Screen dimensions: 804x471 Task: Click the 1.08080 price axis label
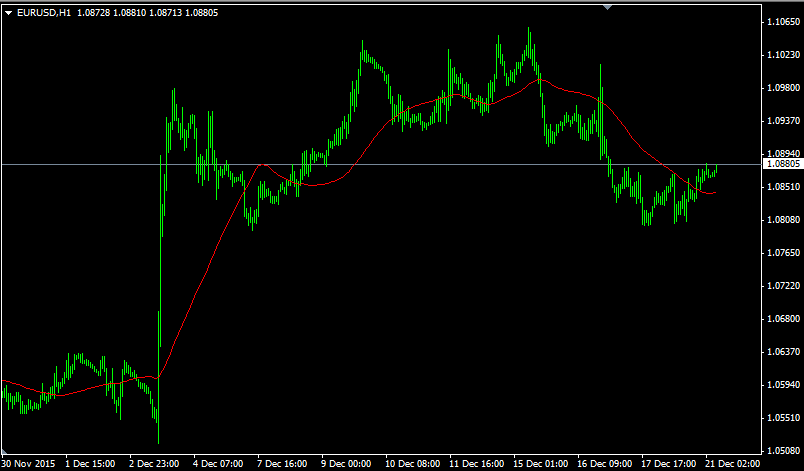pos(783,220)
